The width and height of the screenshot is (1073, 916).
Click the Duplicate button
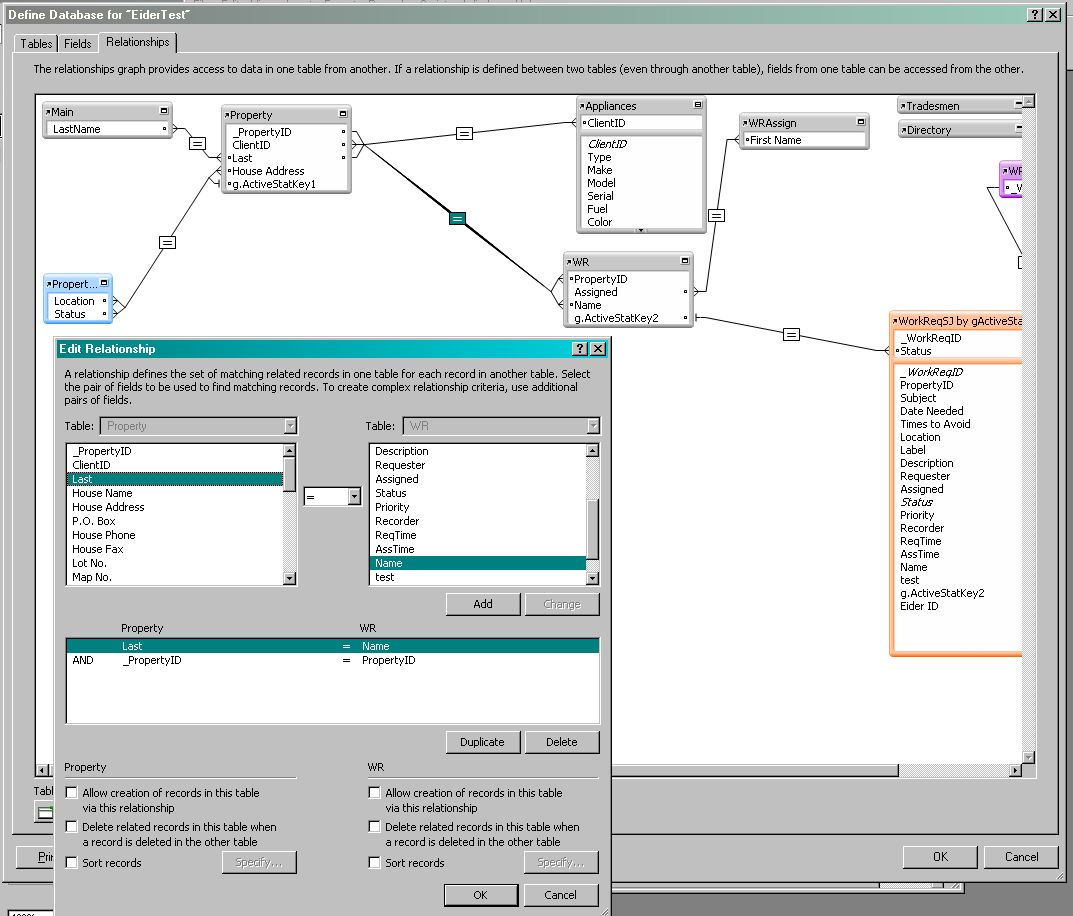[482, 742]
